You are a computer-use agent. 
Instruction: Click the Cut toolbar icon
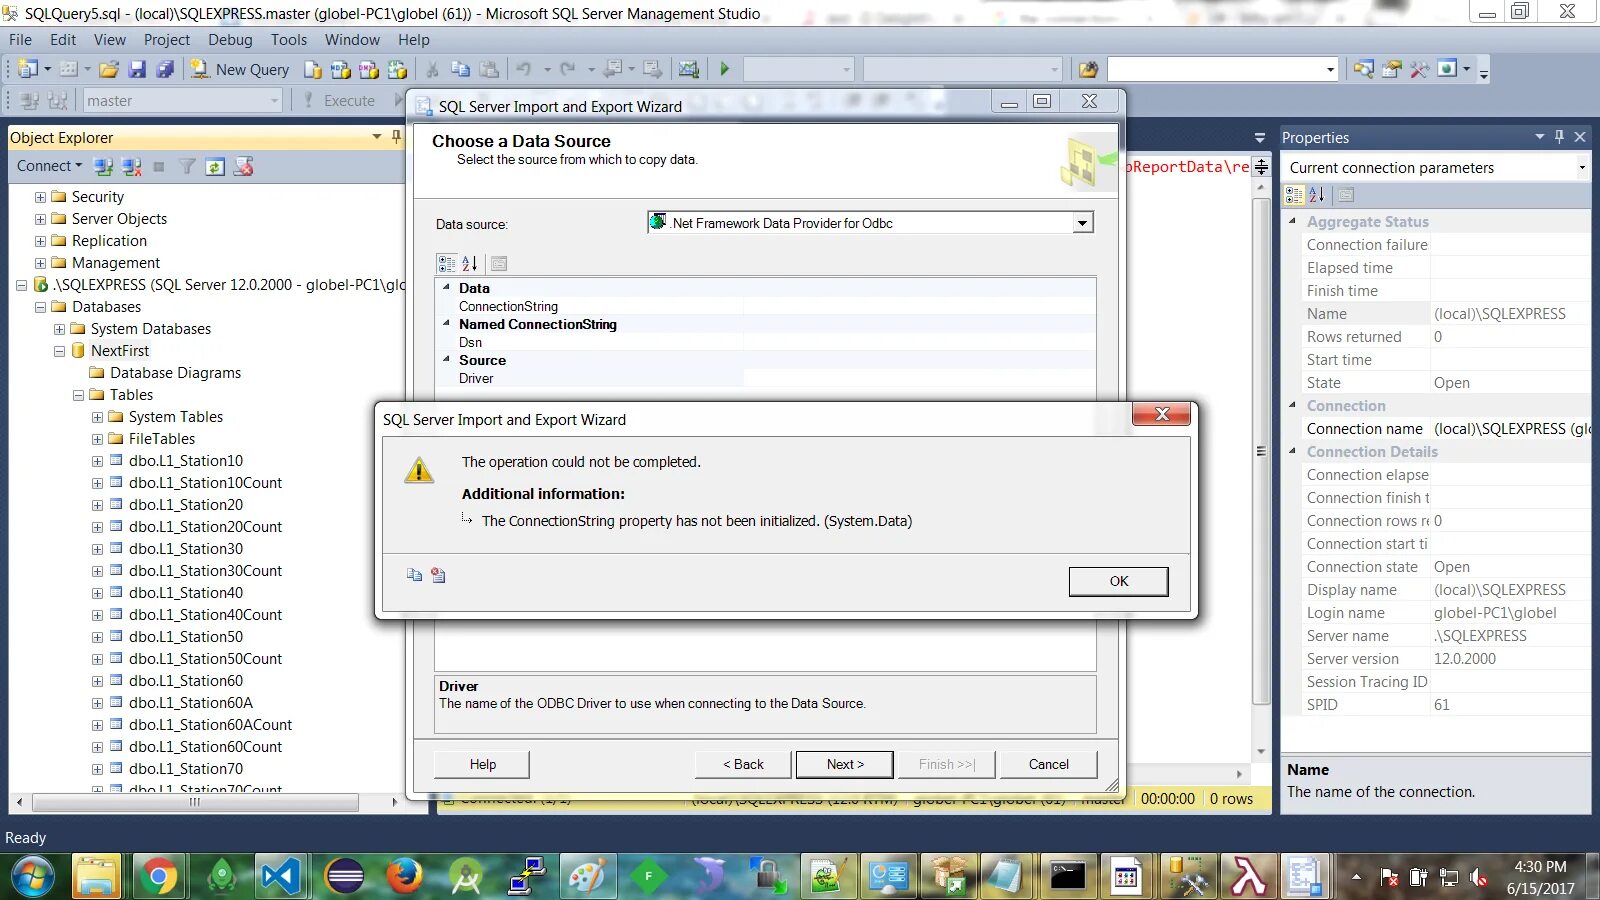tap(432, 69)
